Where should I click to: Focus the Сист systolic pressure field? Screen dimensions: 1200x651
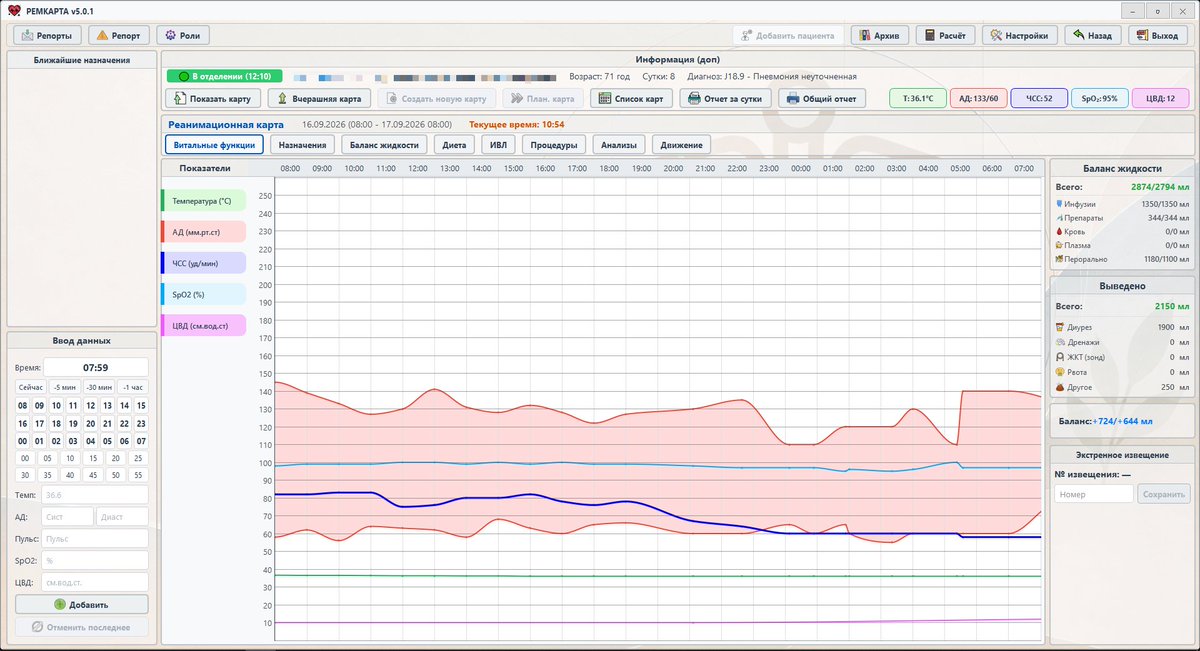[67, 517]
